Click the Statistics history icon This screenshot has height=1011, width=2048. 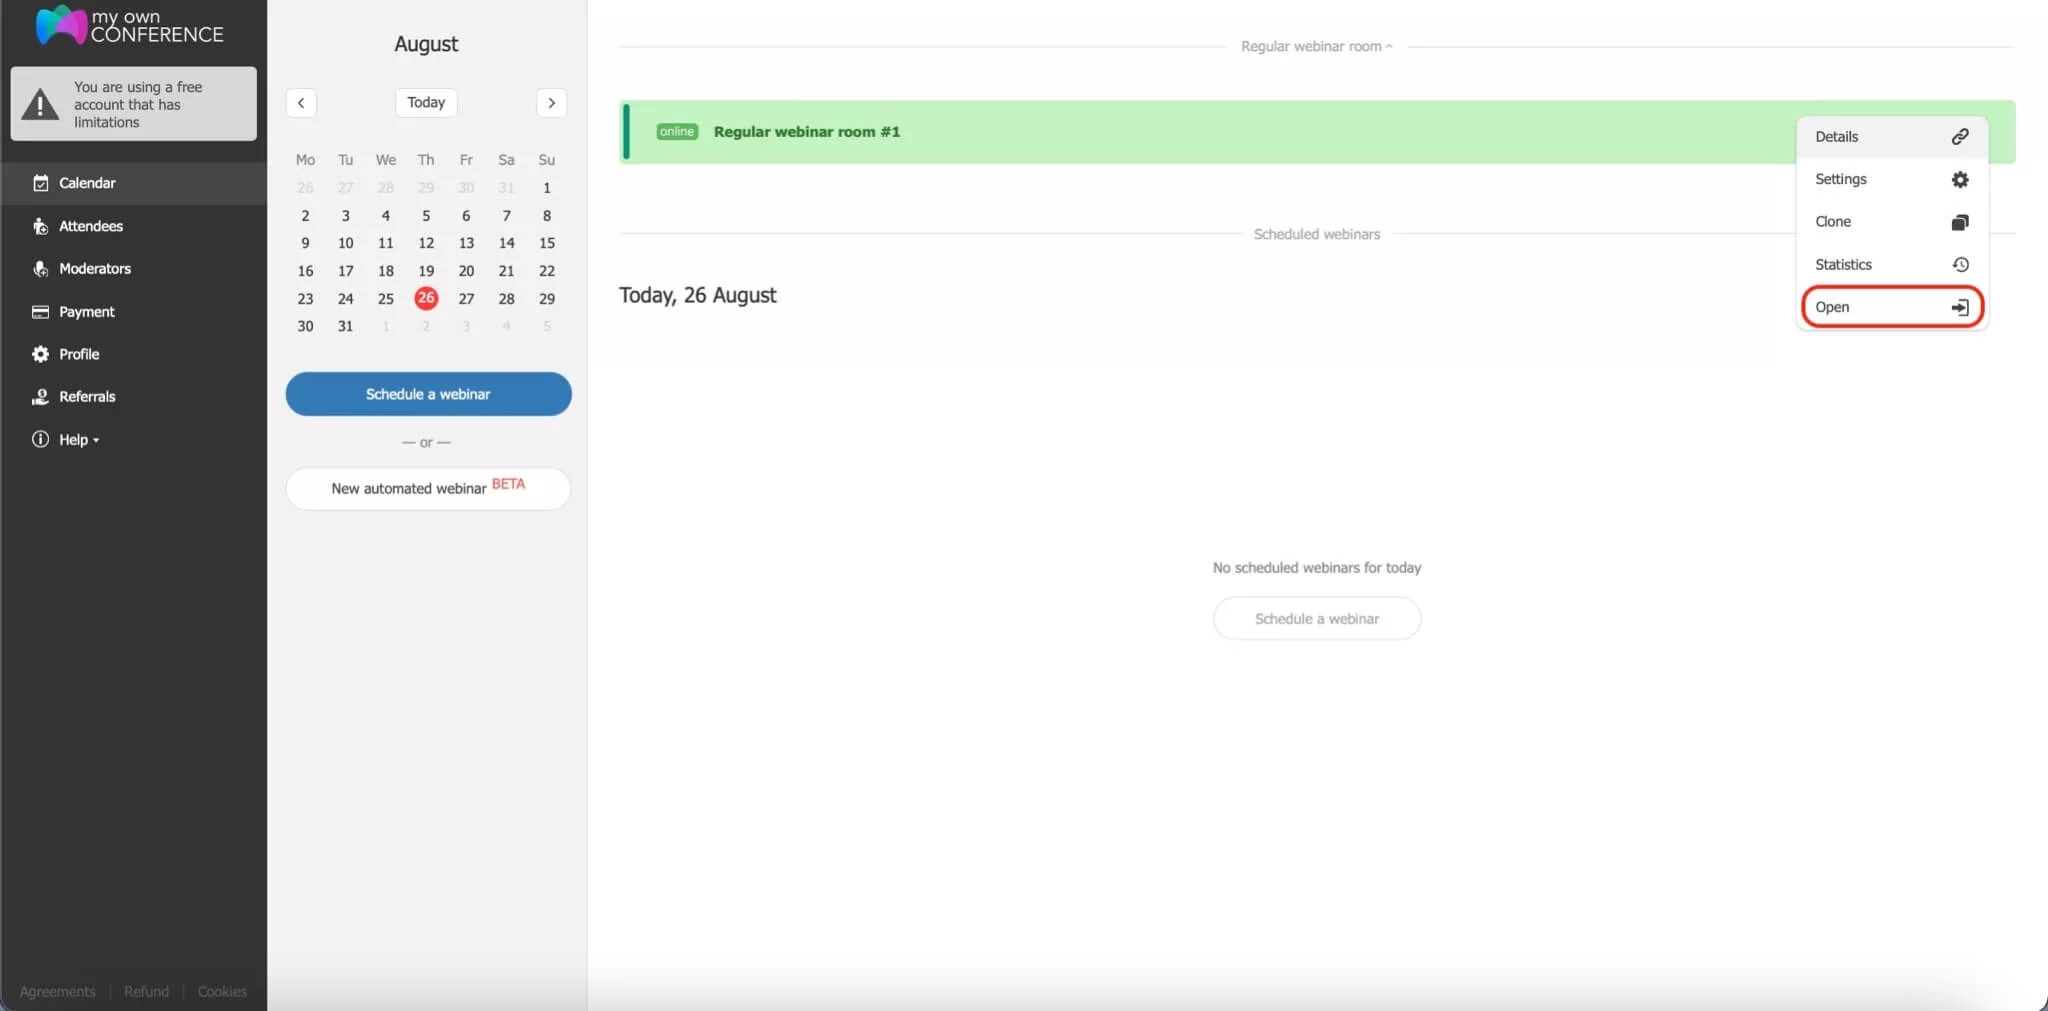click(x=1959, y=264)
